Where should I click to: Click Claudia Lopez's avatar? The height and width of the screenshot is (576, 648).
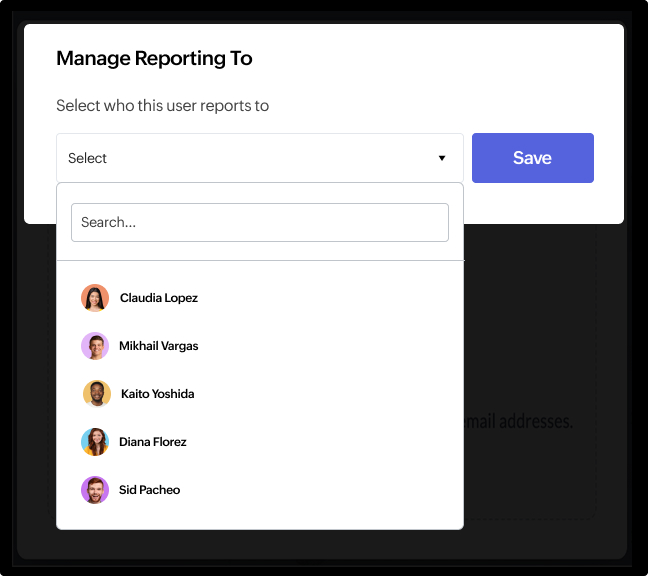click(95, 298)
